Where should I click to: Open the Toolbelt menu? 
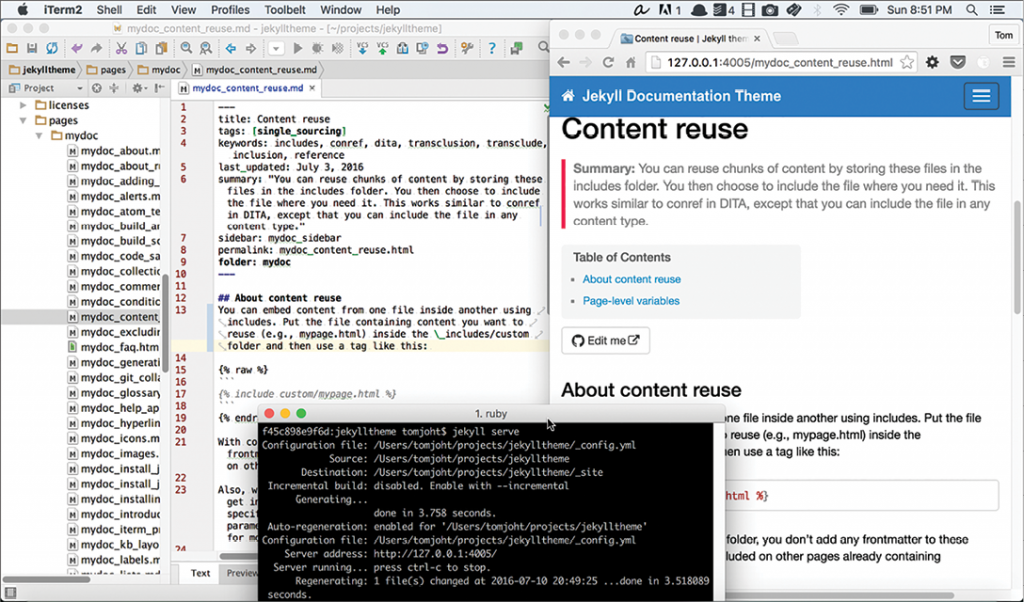coord(285,10)
